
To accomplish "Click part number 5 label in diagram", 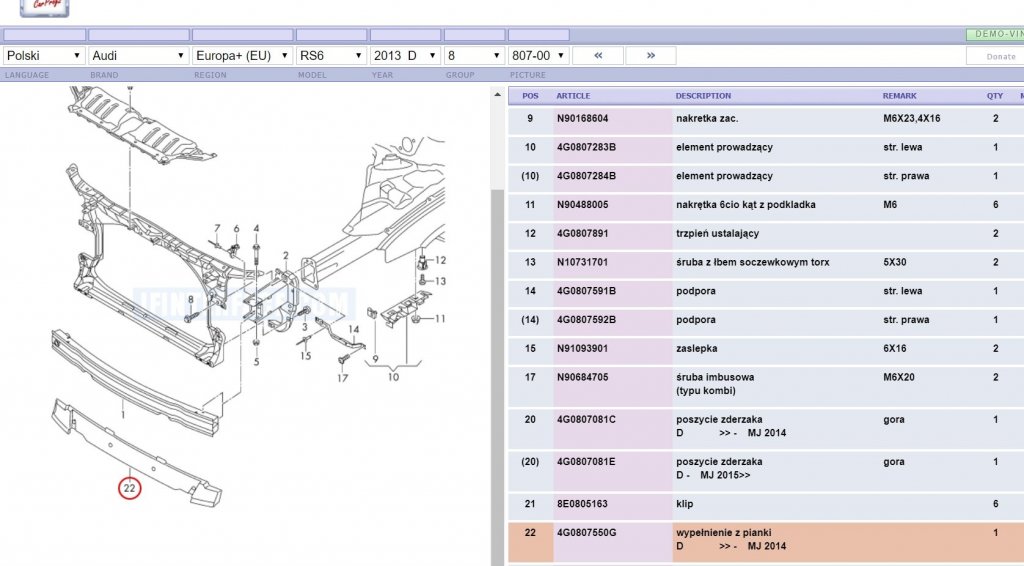I will pyautogui.click(x=256, y=362).
